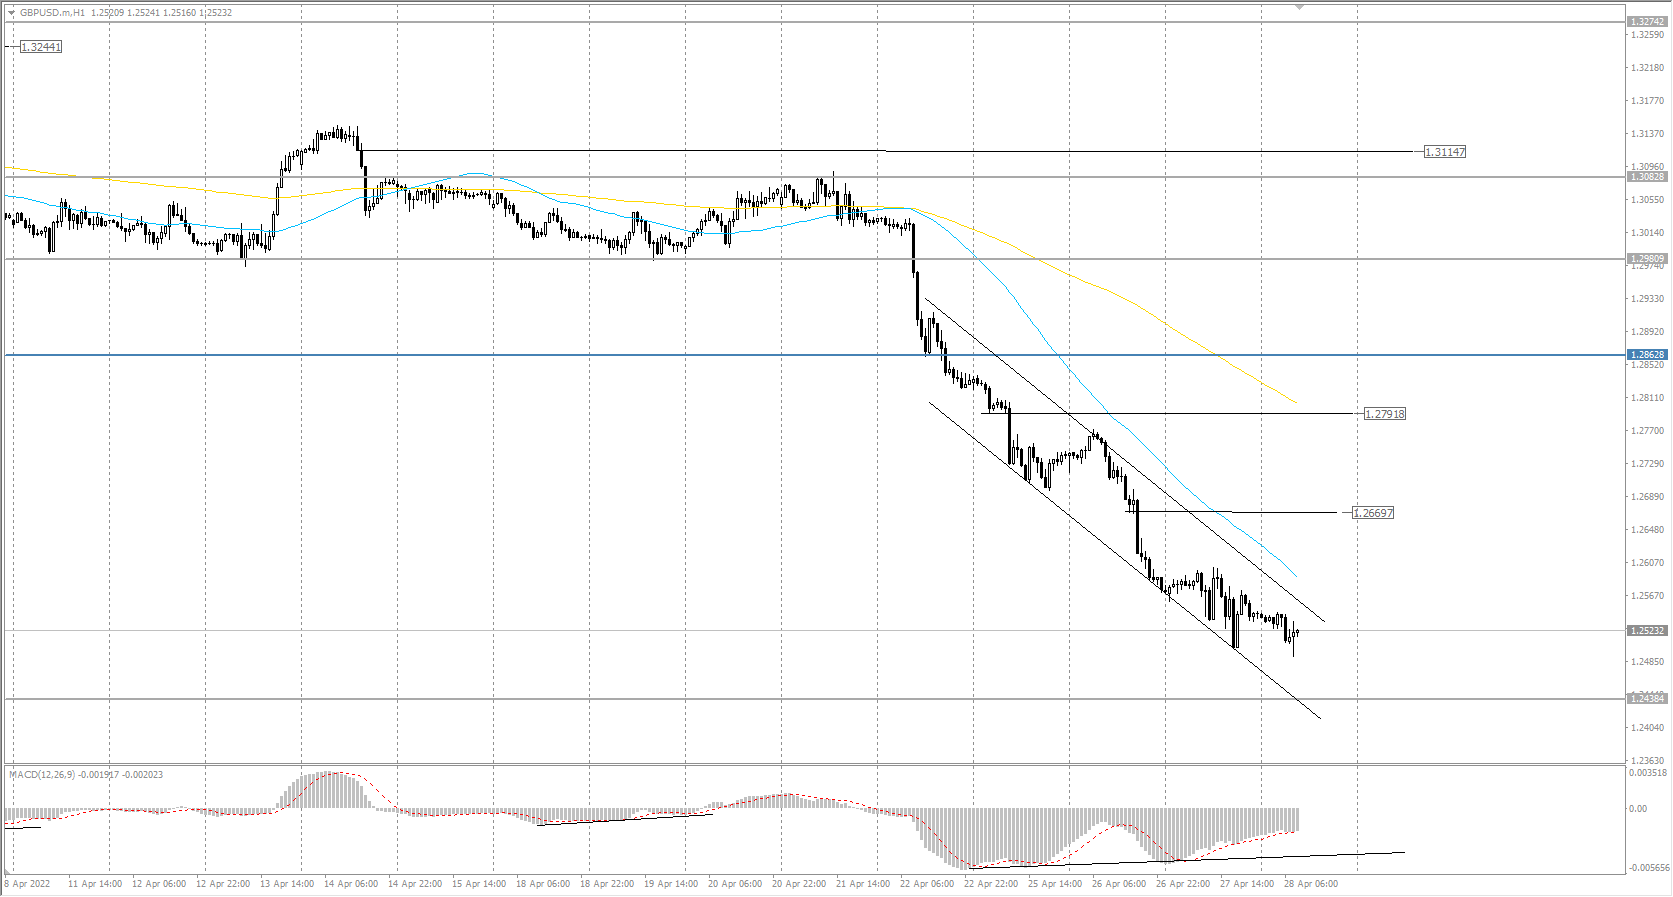Click the MACD scale value 0.003518
Screen dimensions: 1673x897
click(x=1648, y=773)
